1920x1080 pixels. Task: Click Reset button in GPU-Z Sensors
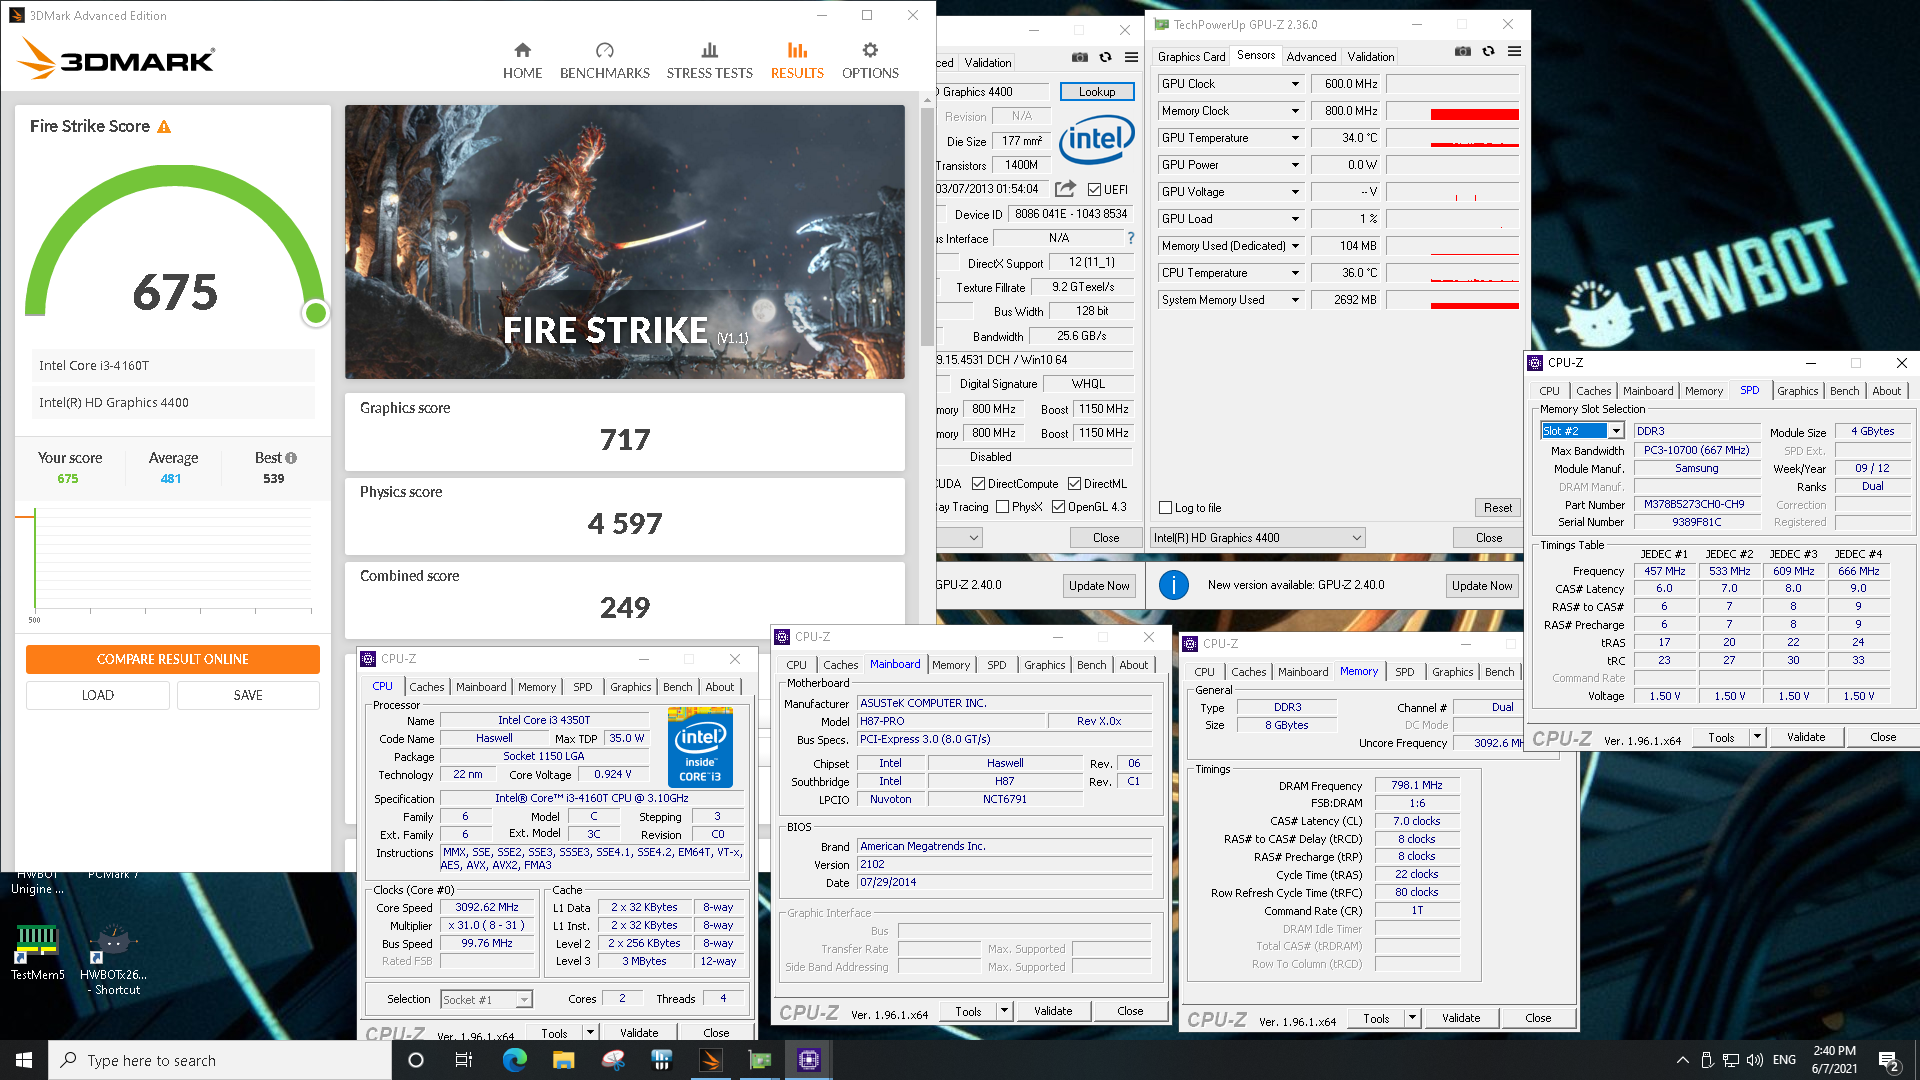coord(1497,508)
